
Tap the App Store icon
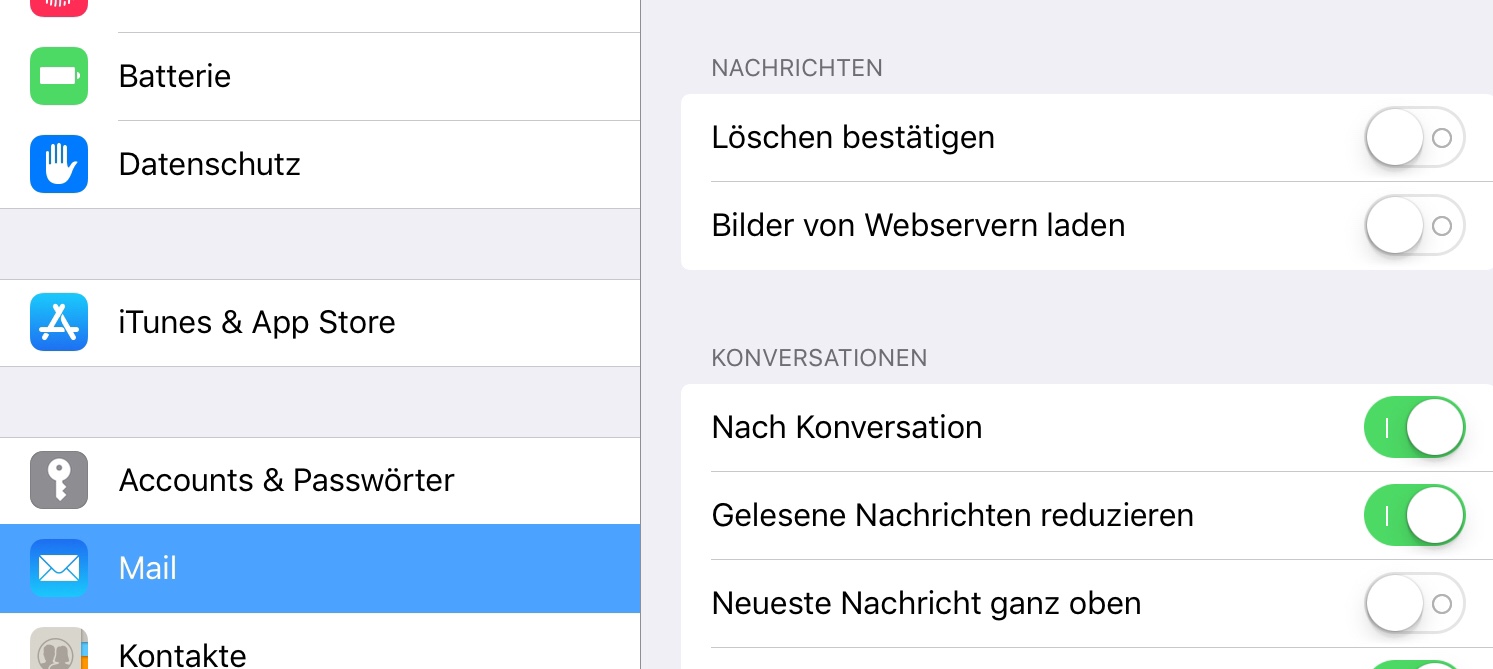59,322
